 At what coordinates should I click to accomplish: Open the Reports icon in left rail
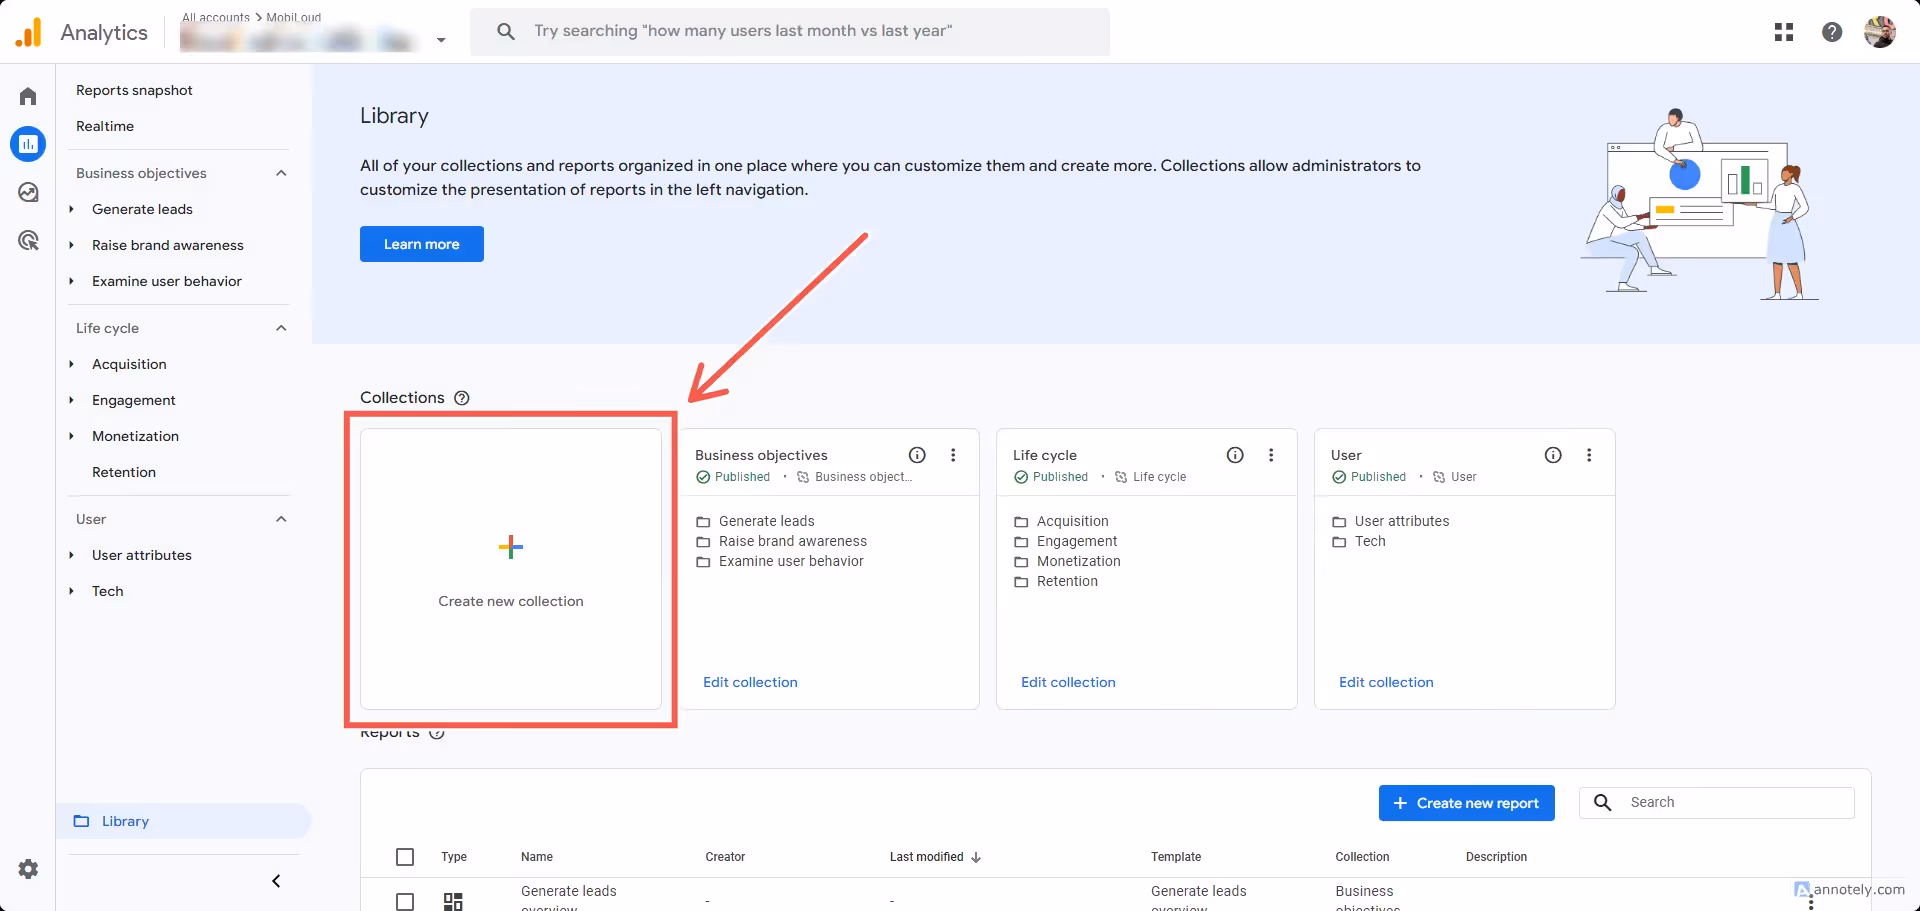(x=28, y=144)
